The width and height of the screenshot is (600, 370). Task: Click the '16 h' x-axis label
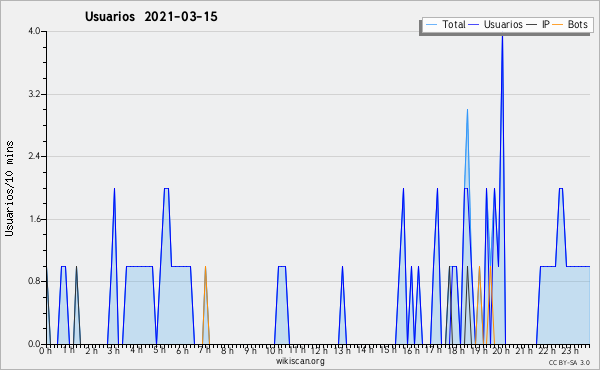pos(411,351)
